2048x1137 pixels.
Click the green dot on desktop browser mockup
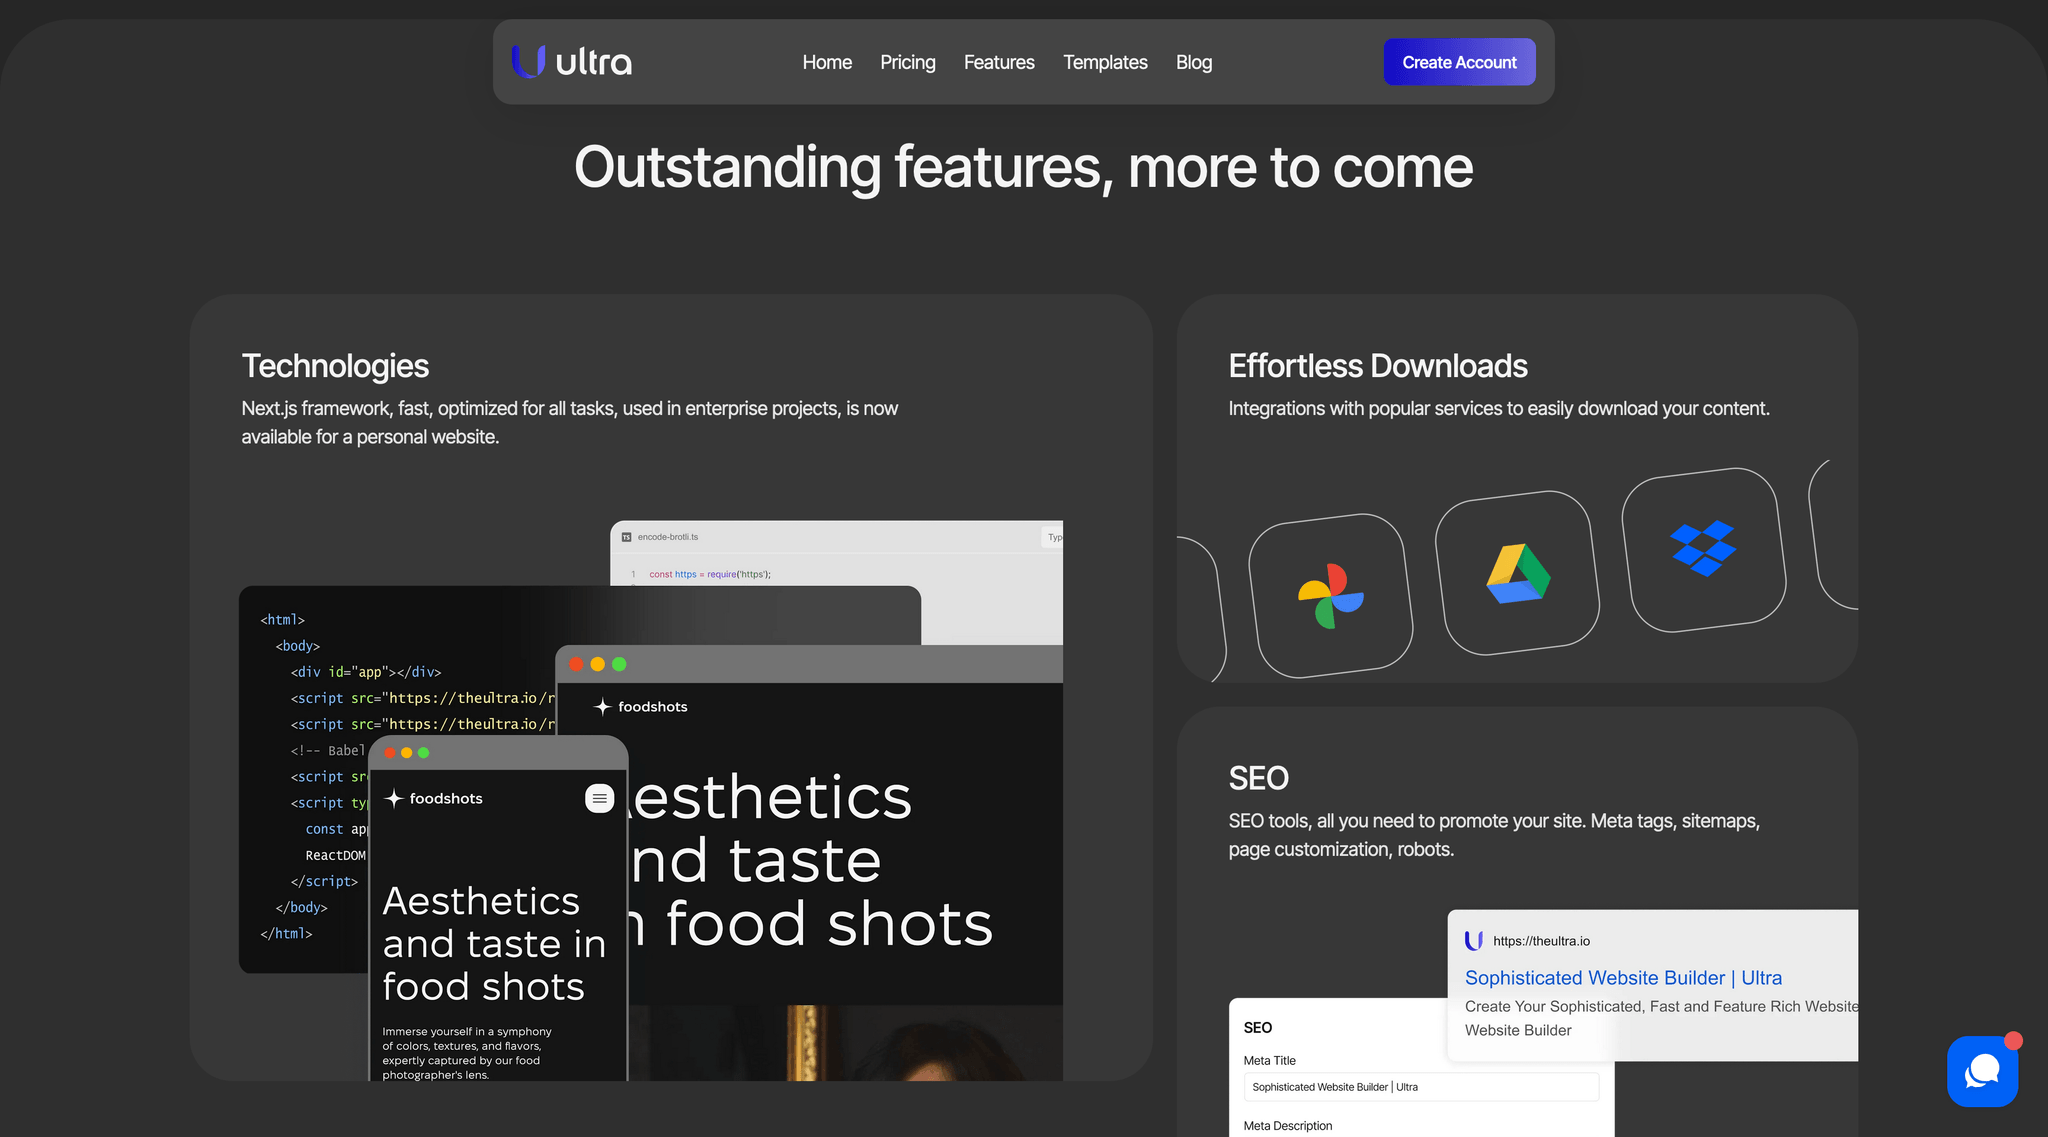coord(619,664)
